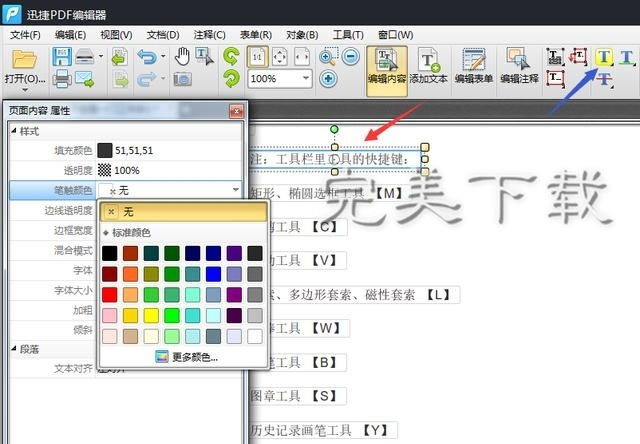640x444 pixels.
Task: Select the strikethrough text tool
Action: click(x=604, y=79)
